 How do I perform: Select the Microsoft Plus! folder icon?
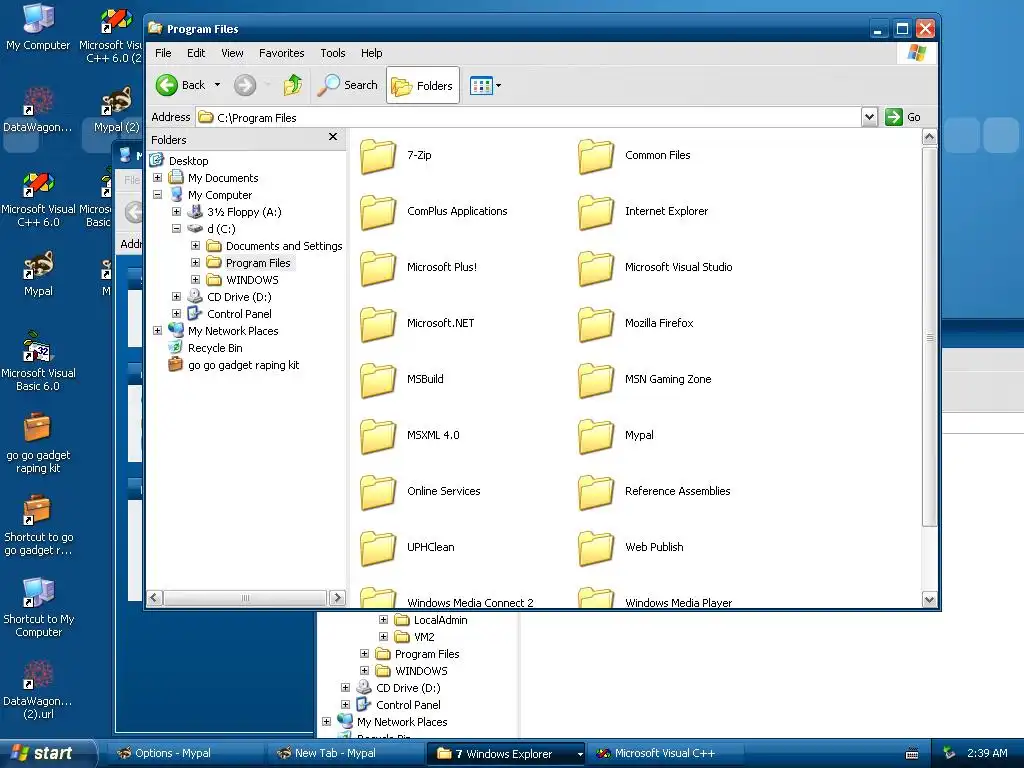pos(378,268)
